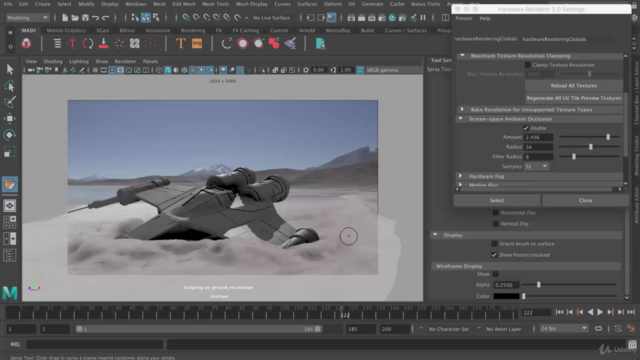
Task: Click the Open Scene folder icon
Action: [x=75, y=18]
